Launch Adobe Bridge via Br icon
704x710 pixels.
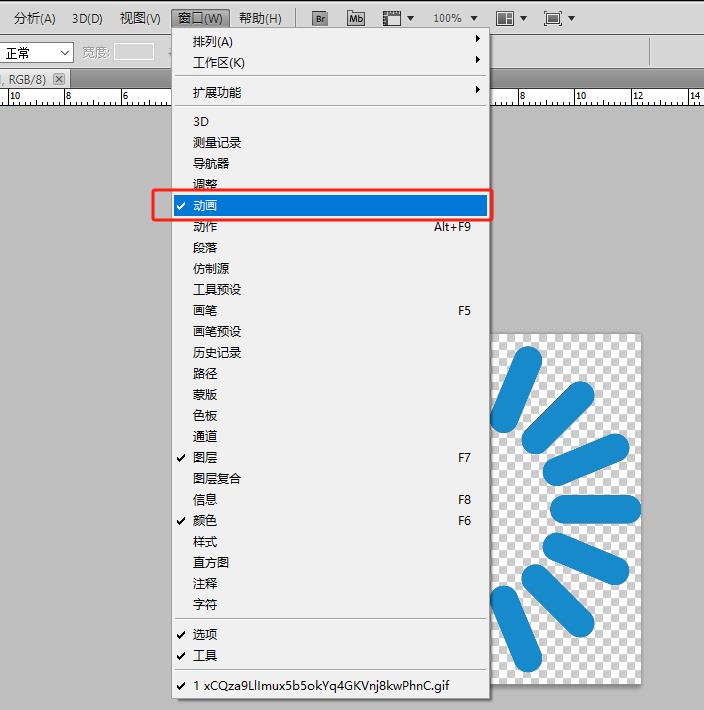pos(320,19)
